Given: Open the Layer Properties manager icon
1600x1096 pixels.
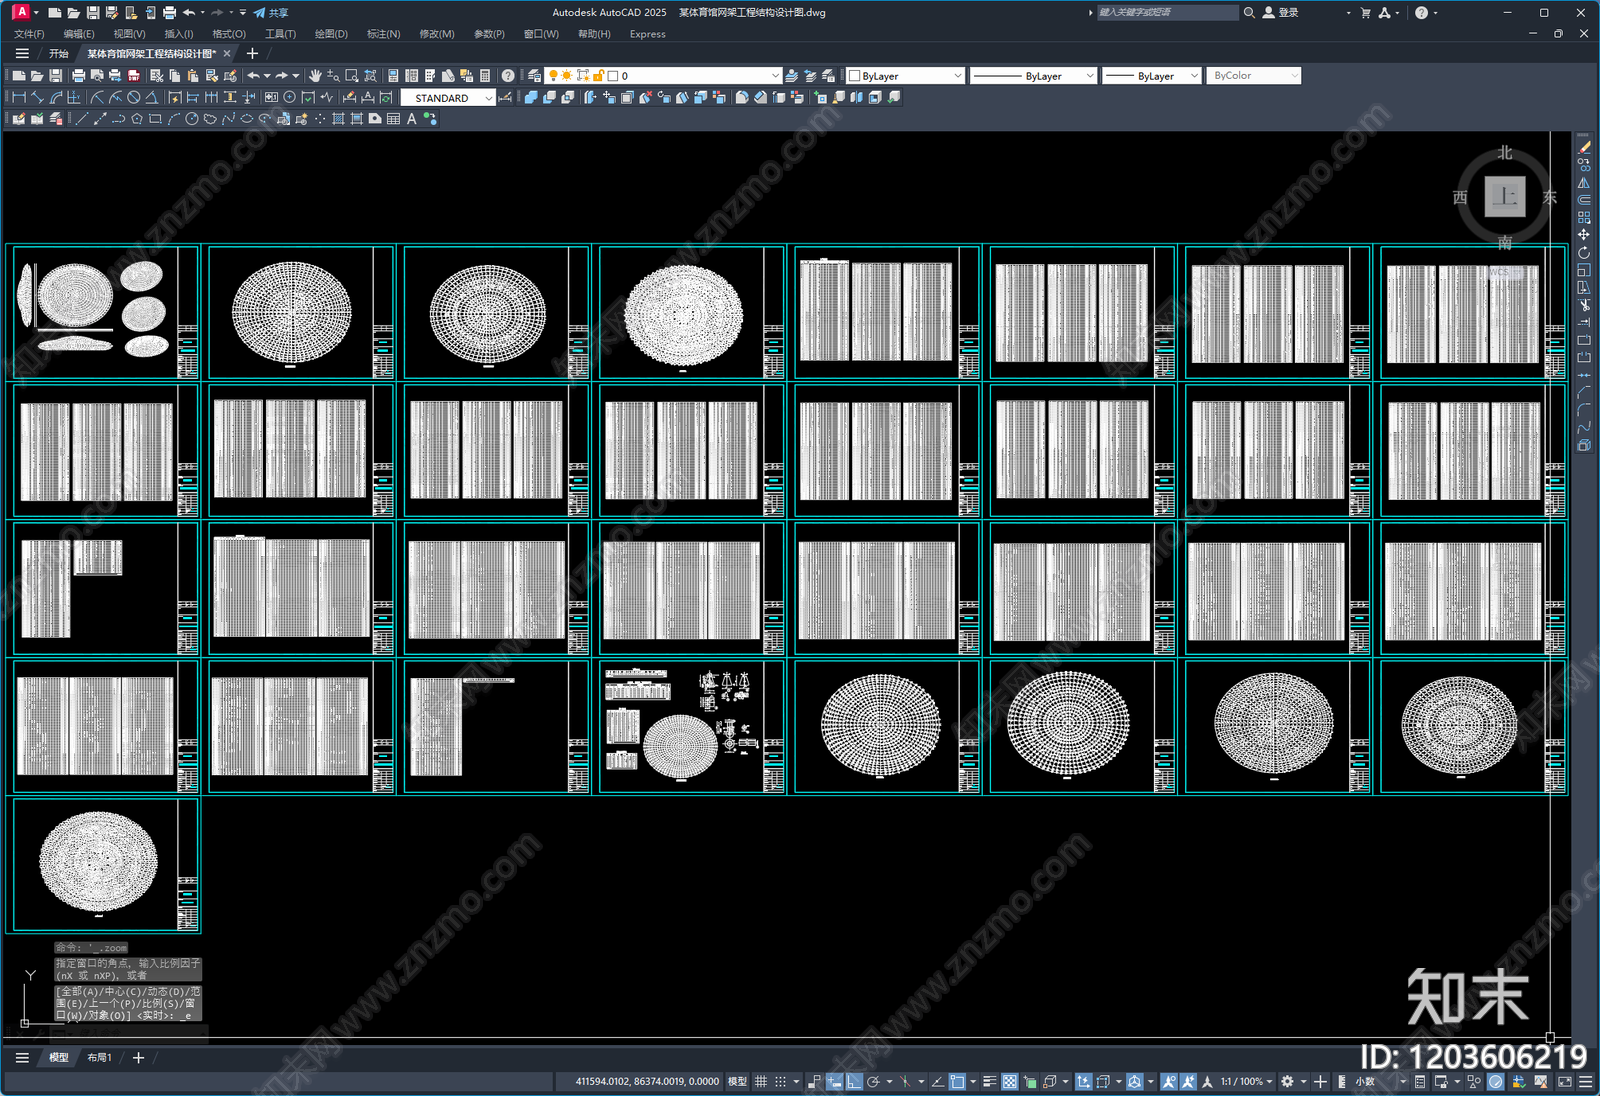Looking at the screenshot, I should 535,76.
